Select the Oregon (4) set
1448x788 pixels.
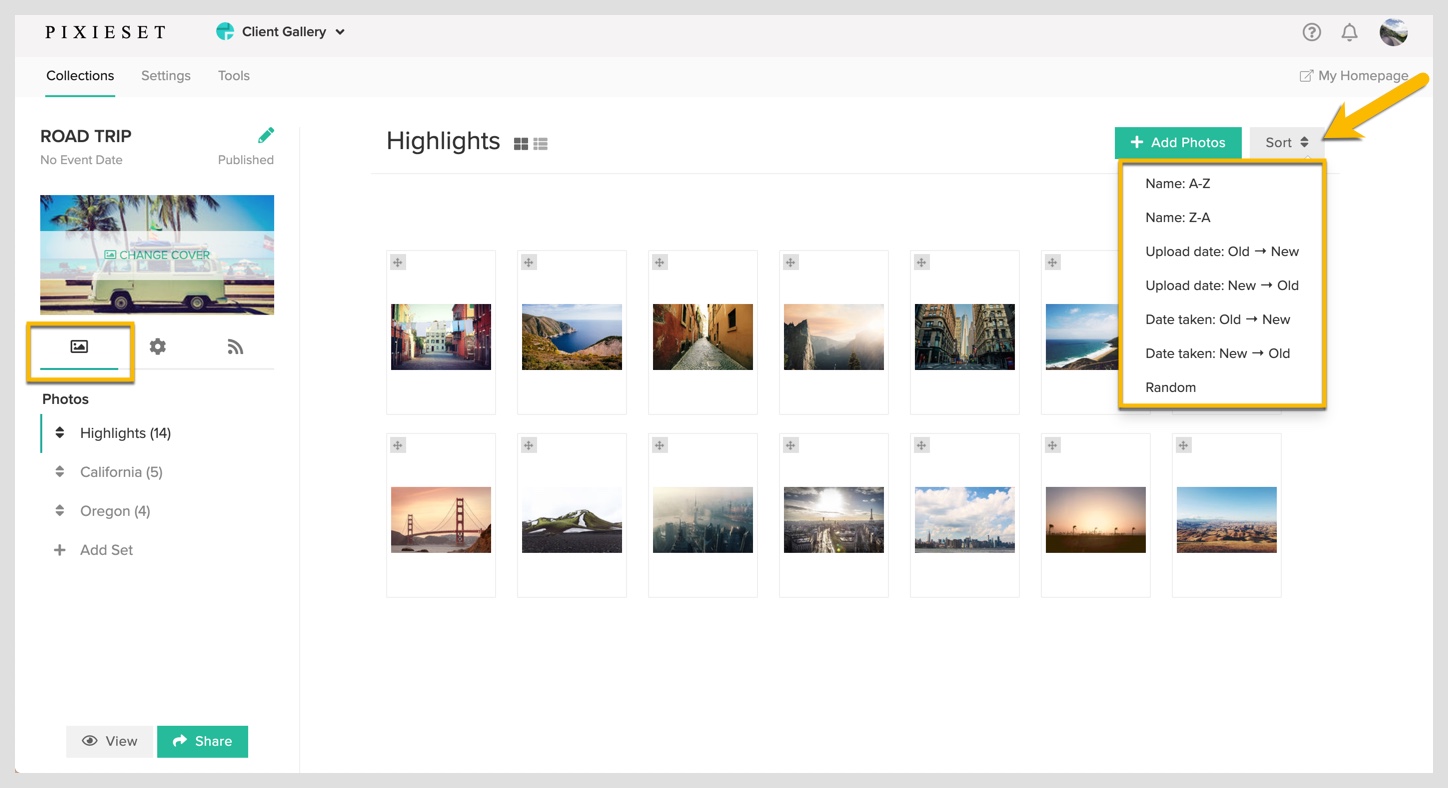[115, 511]
